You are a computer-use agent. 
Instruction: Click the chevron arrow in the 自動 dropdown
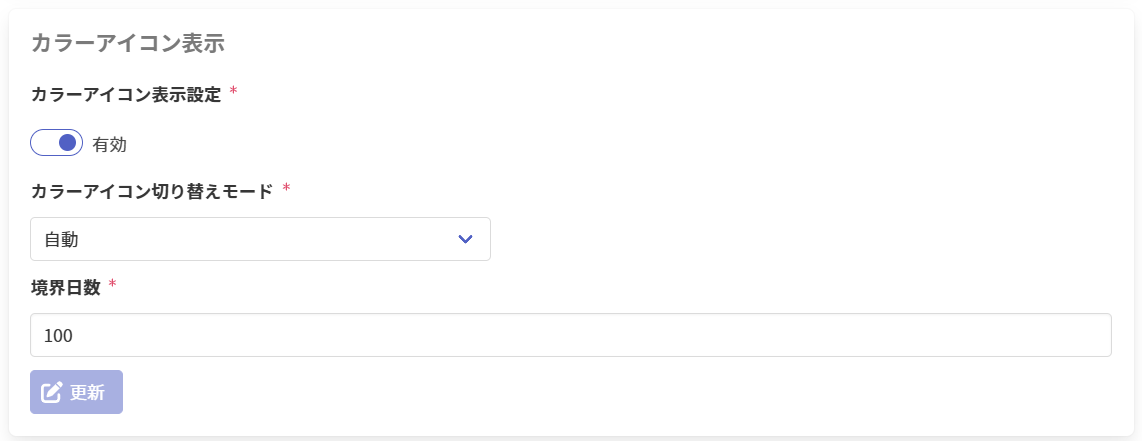[465, 239]
